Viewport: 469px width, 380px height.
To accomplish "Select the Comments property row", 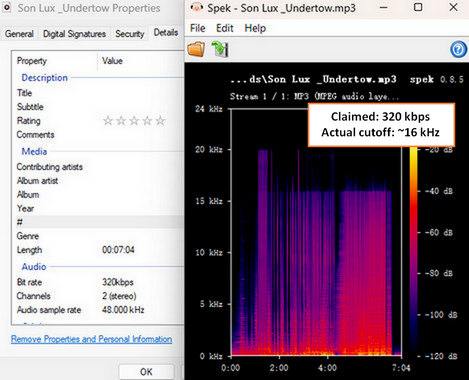I will pos(98,135).
